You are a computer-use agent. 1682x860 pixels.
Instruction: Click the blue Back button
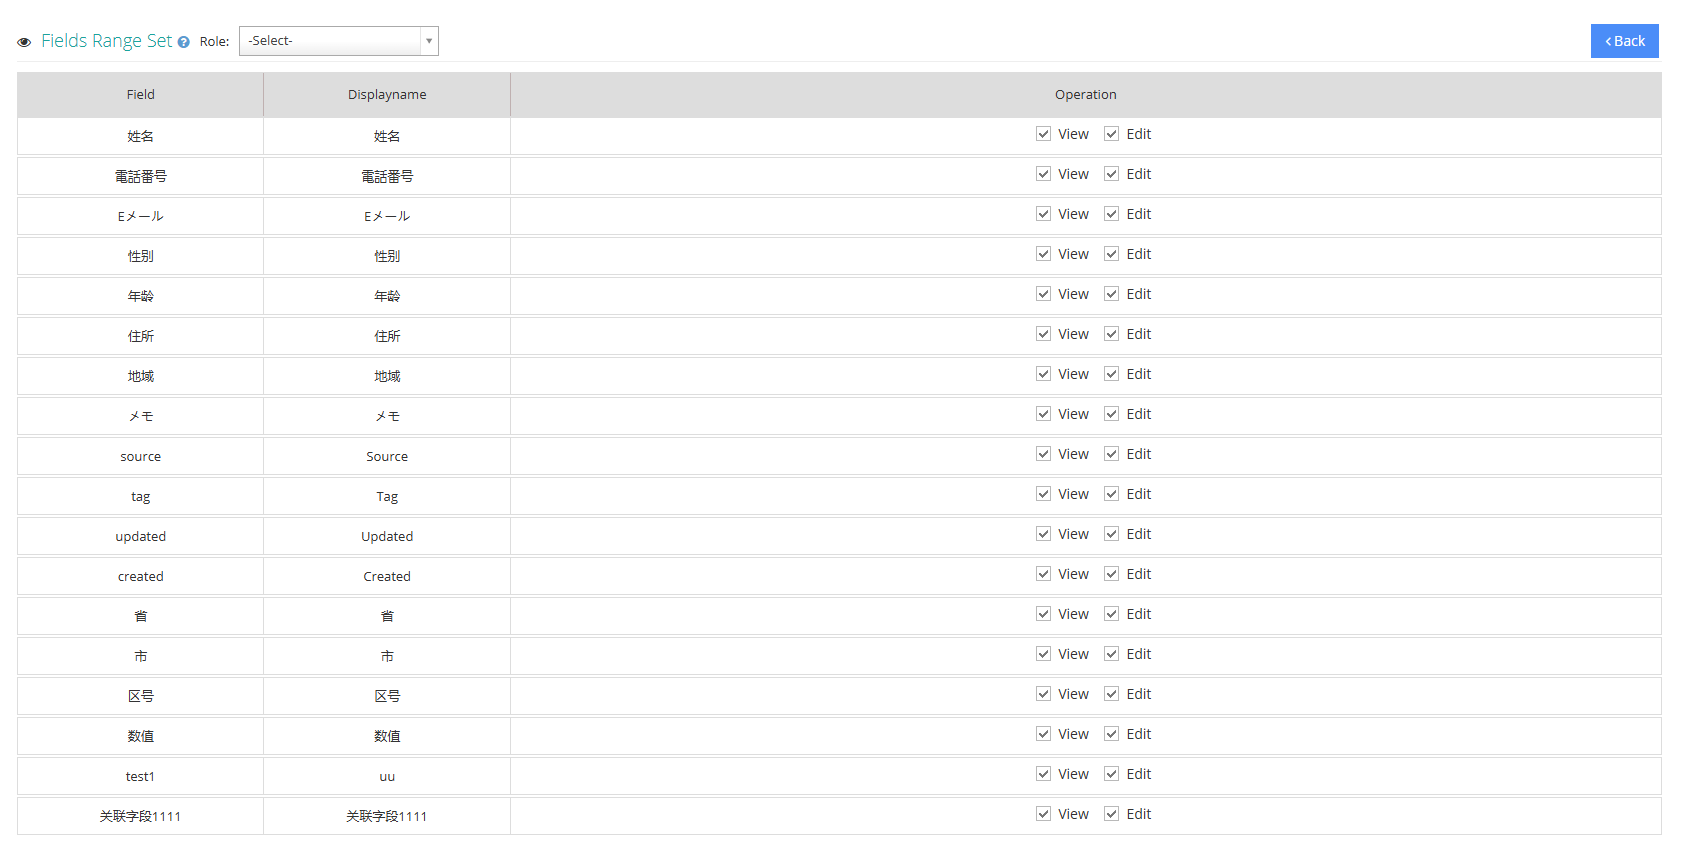tap(1624, 41)
